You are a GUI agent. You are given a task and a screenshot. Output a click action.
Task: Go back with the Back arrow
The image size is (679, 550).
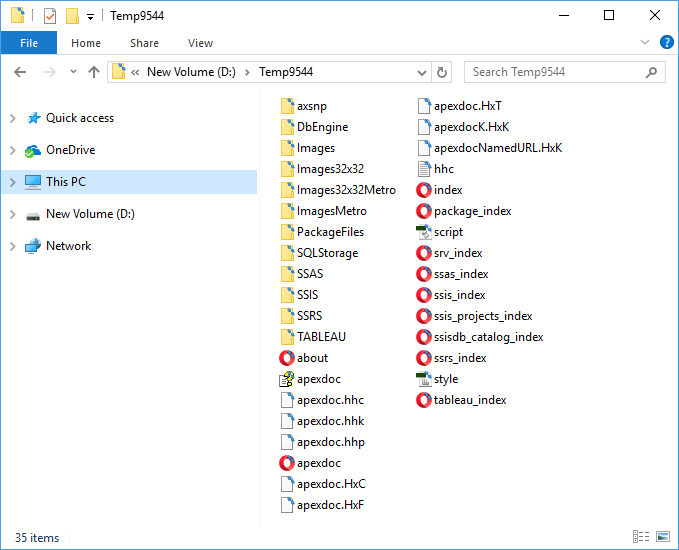(x=20, y=72)
